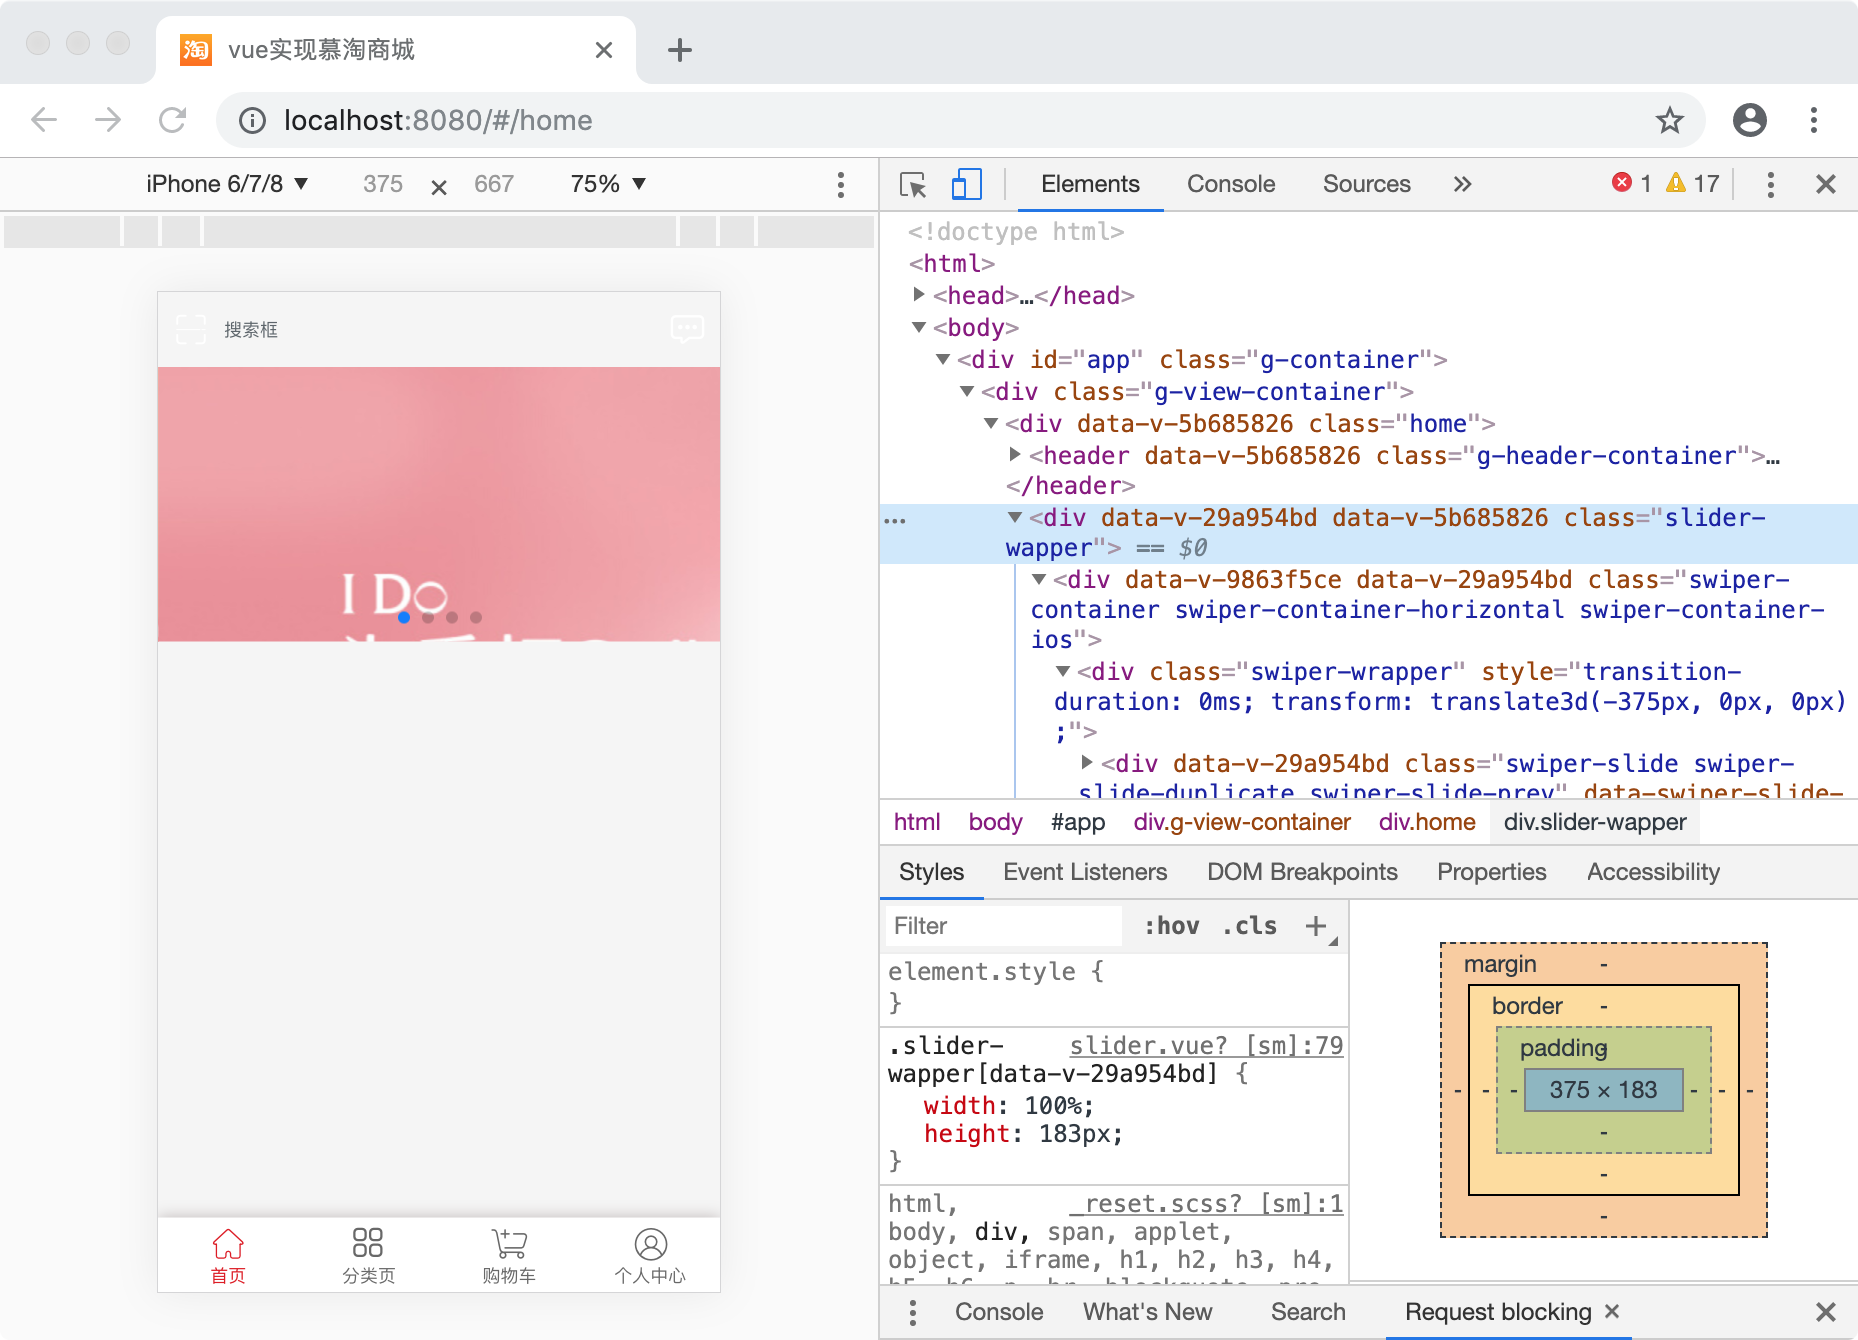Click the scan icon in mobile header
Viewport: 1858px width, 1340px height.
(x=190, y=329)
